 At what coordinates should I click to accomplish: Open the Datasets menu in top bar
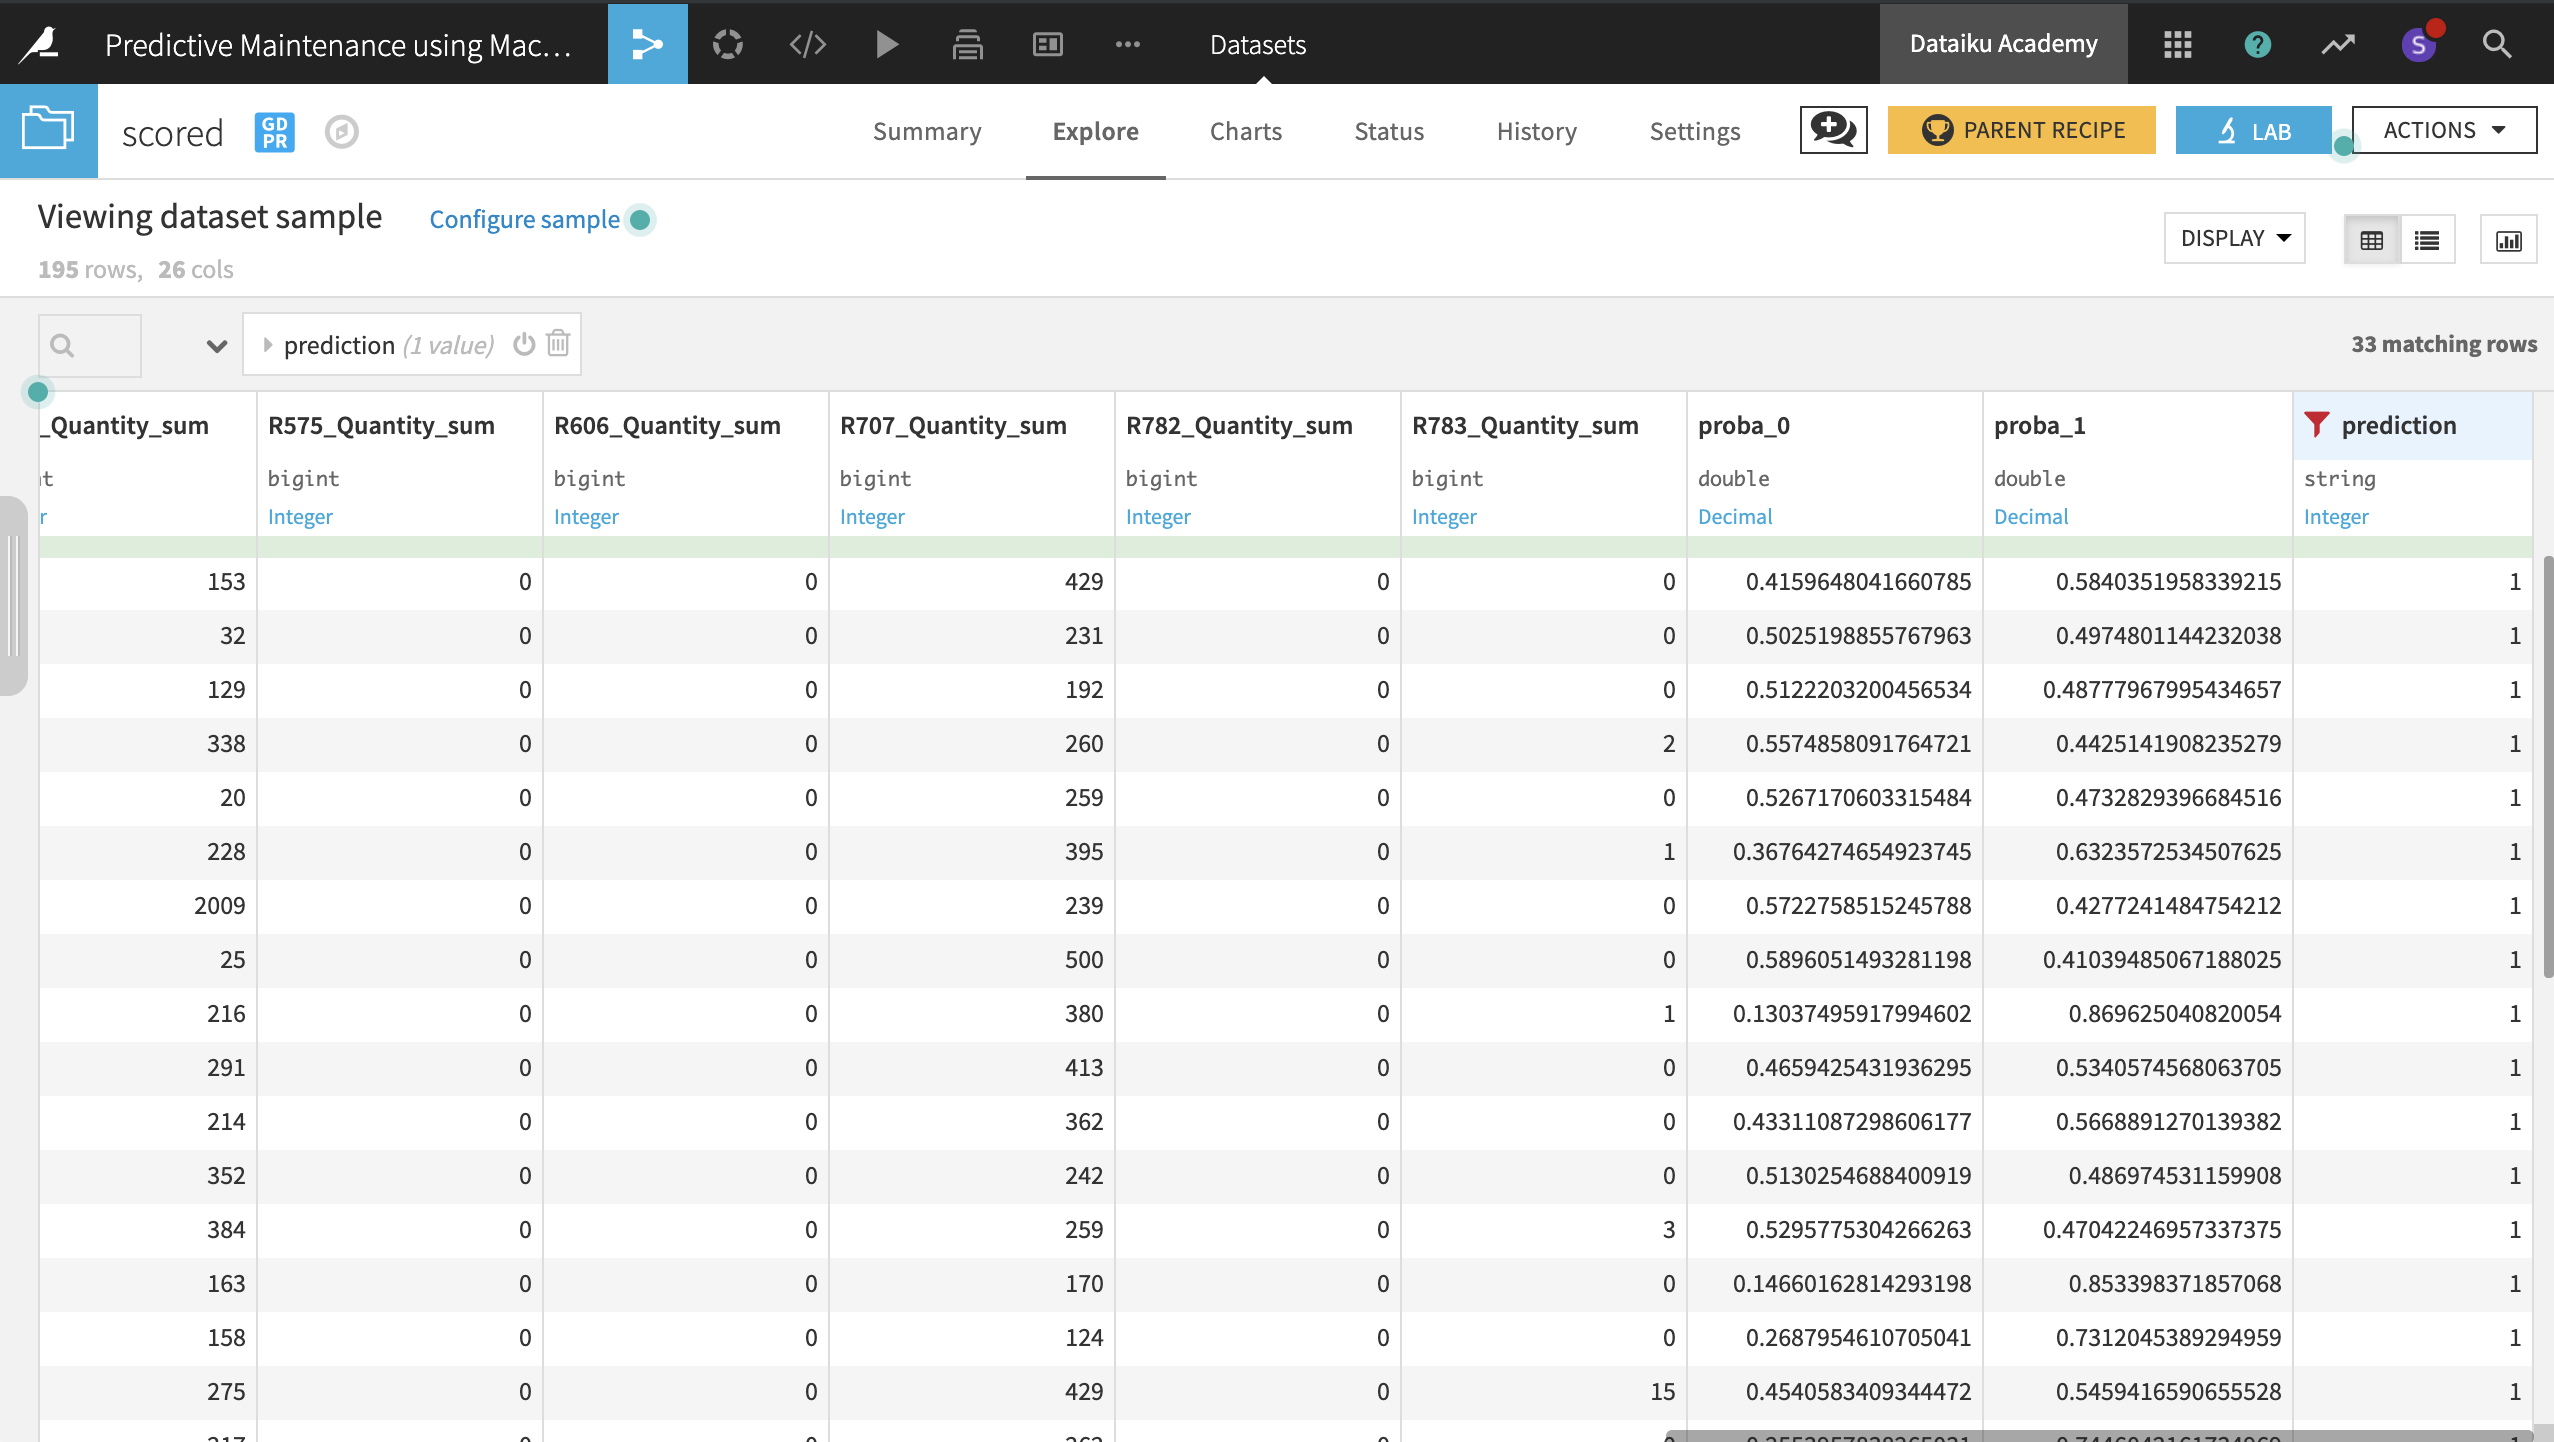point(1257,44)
